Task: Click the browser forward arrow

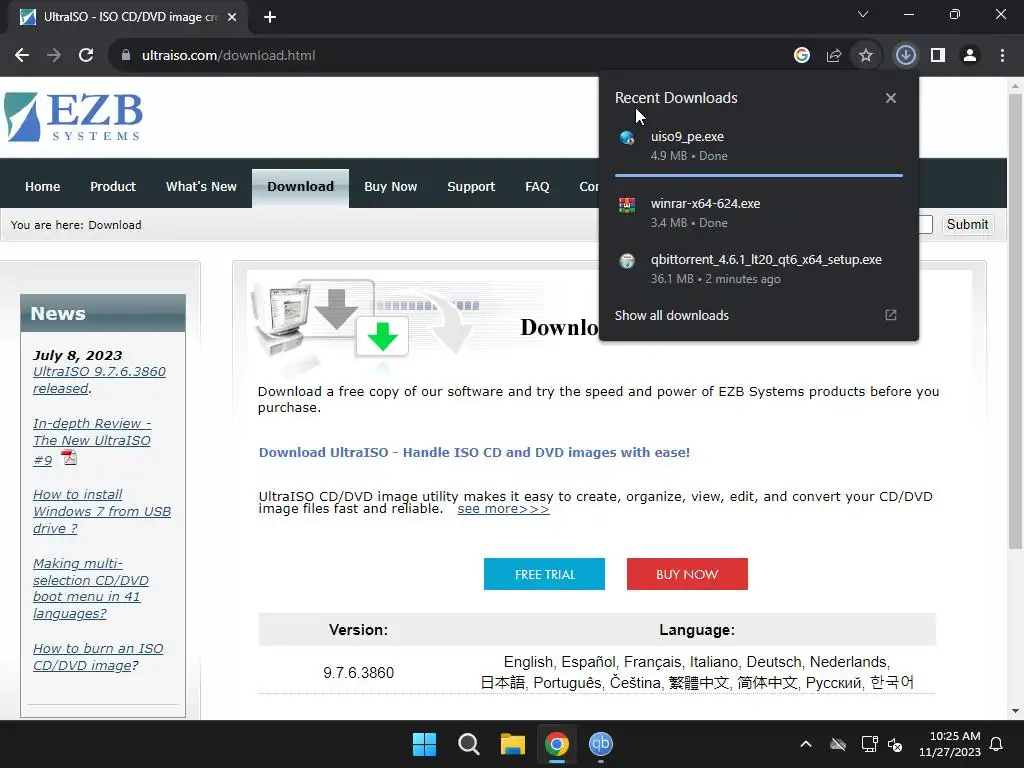Action: 54,56
